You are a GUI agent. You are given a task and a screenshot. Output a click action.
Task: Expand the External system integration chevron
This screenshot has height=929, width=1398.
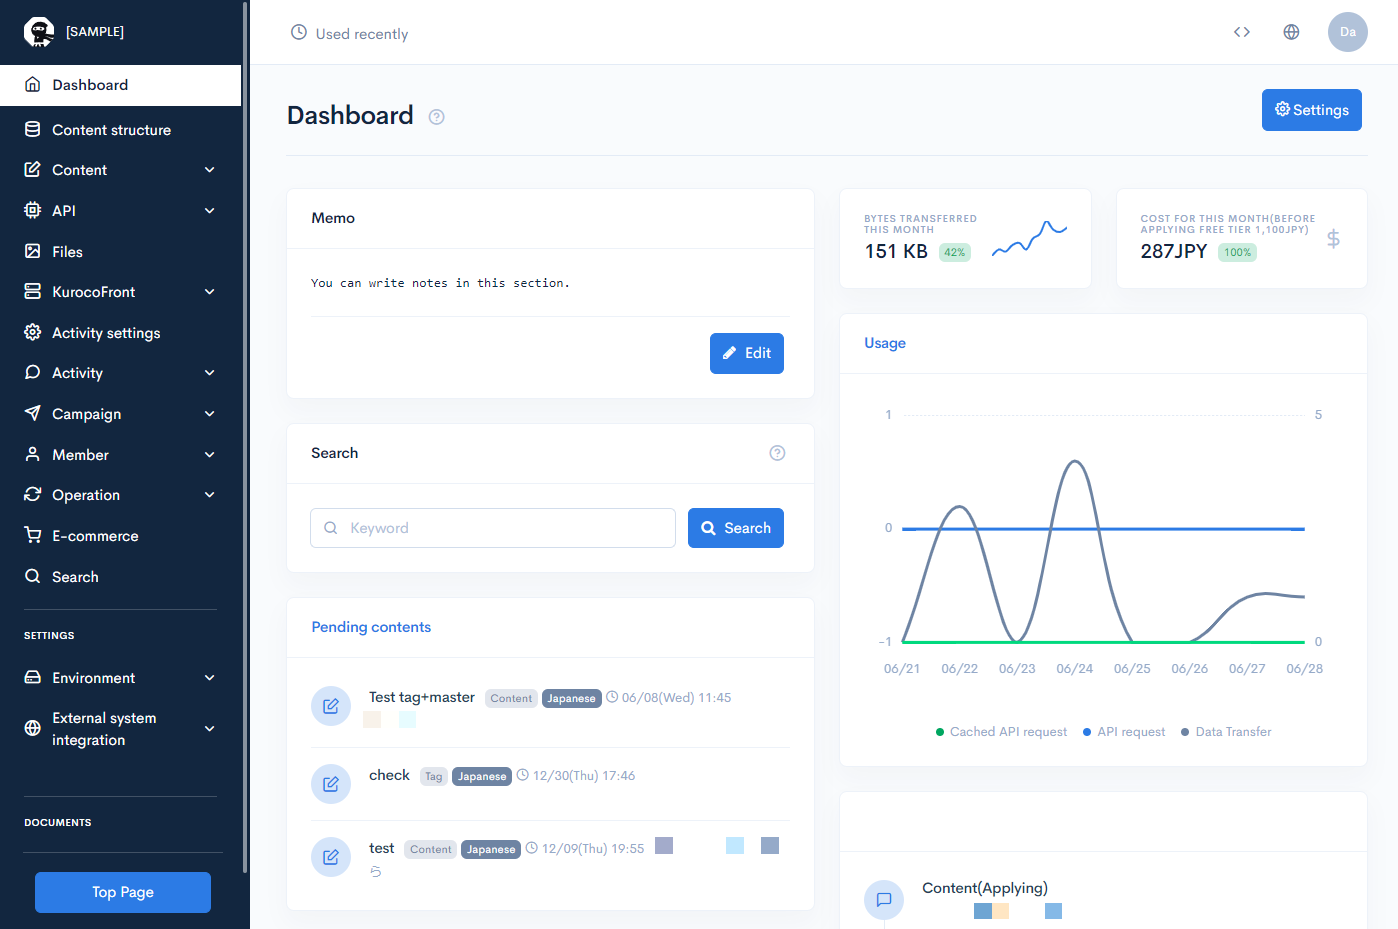210,728
